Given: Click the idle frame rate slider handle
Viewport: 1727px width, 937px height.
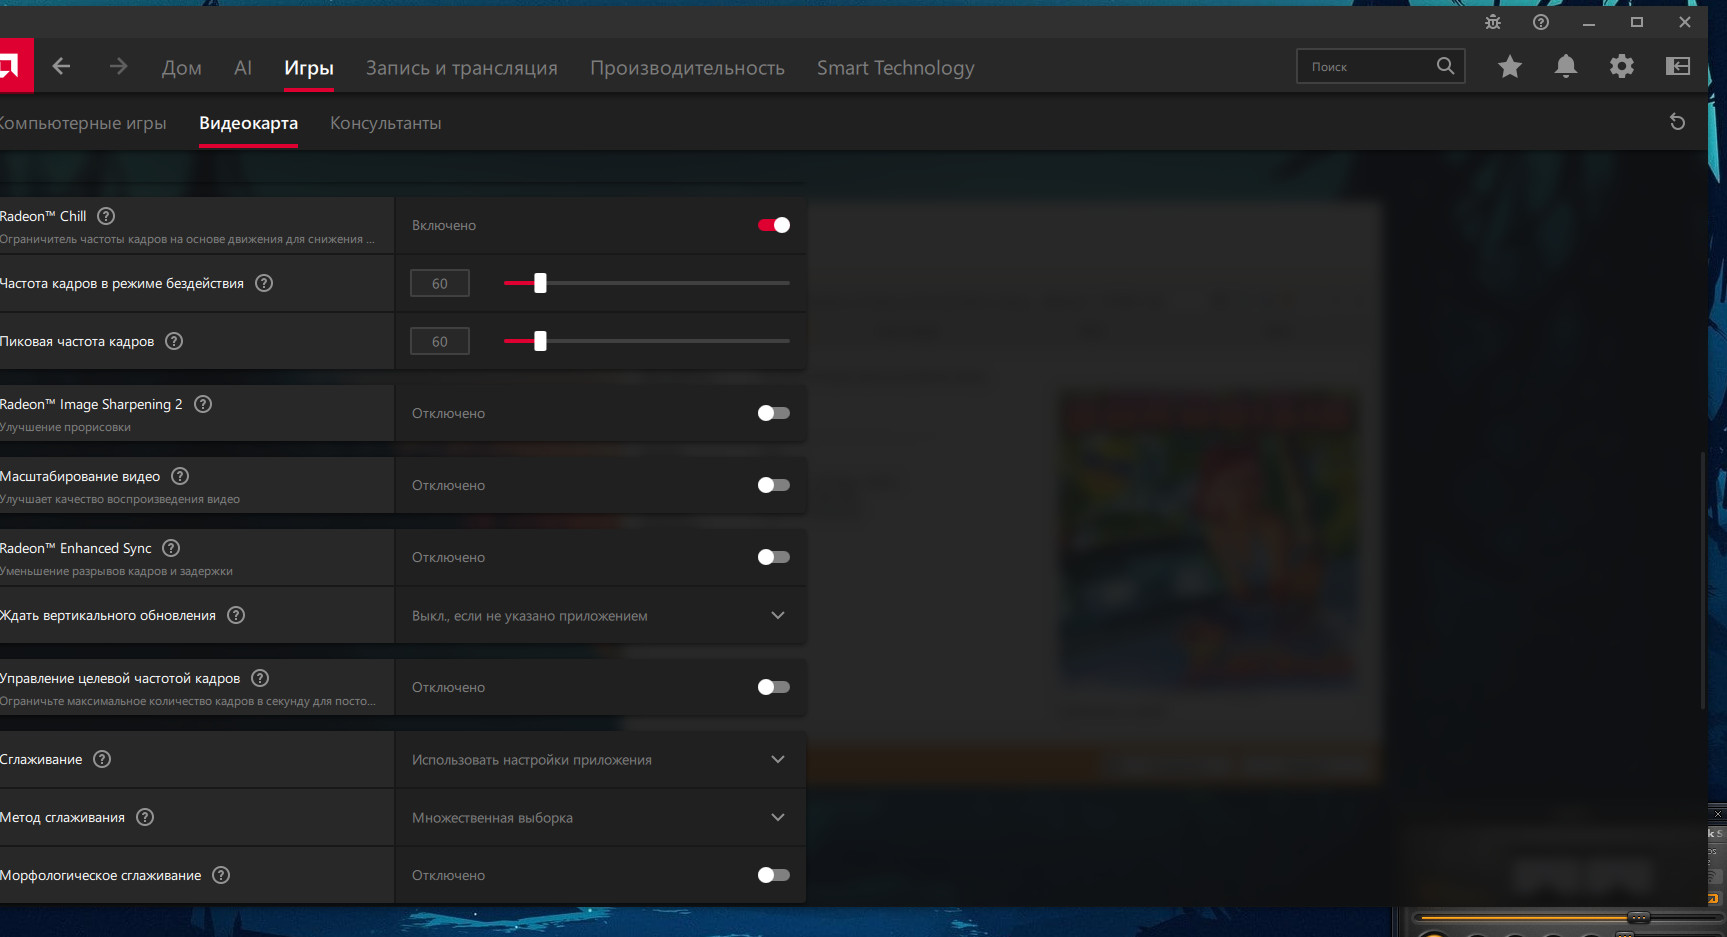Looking at the screenshot, I should [x=540, y=283].
